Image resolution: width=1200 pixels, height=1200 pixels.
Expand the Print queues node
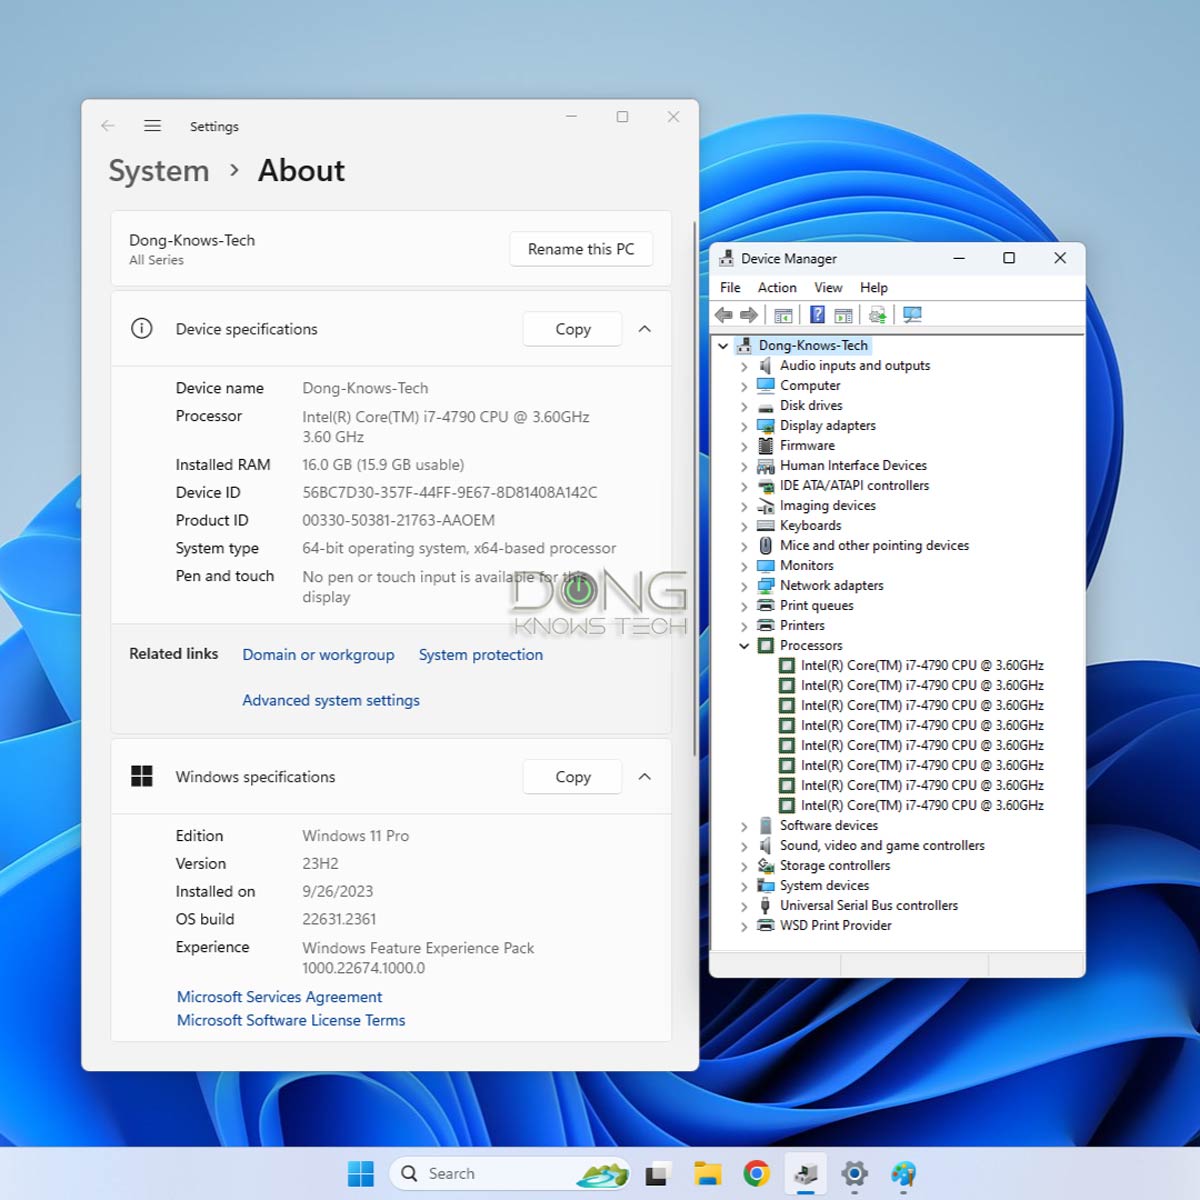744,606
